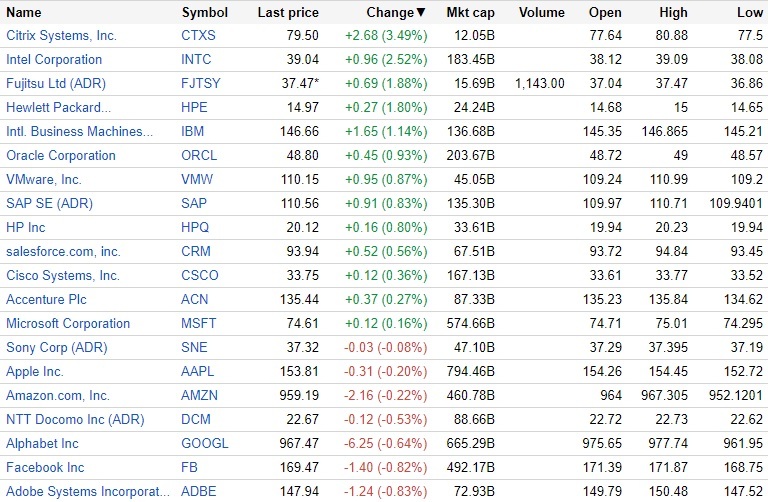Click the Mkt cap column header
The height and width of the screenshot is (502, 768).
[470, 13]
